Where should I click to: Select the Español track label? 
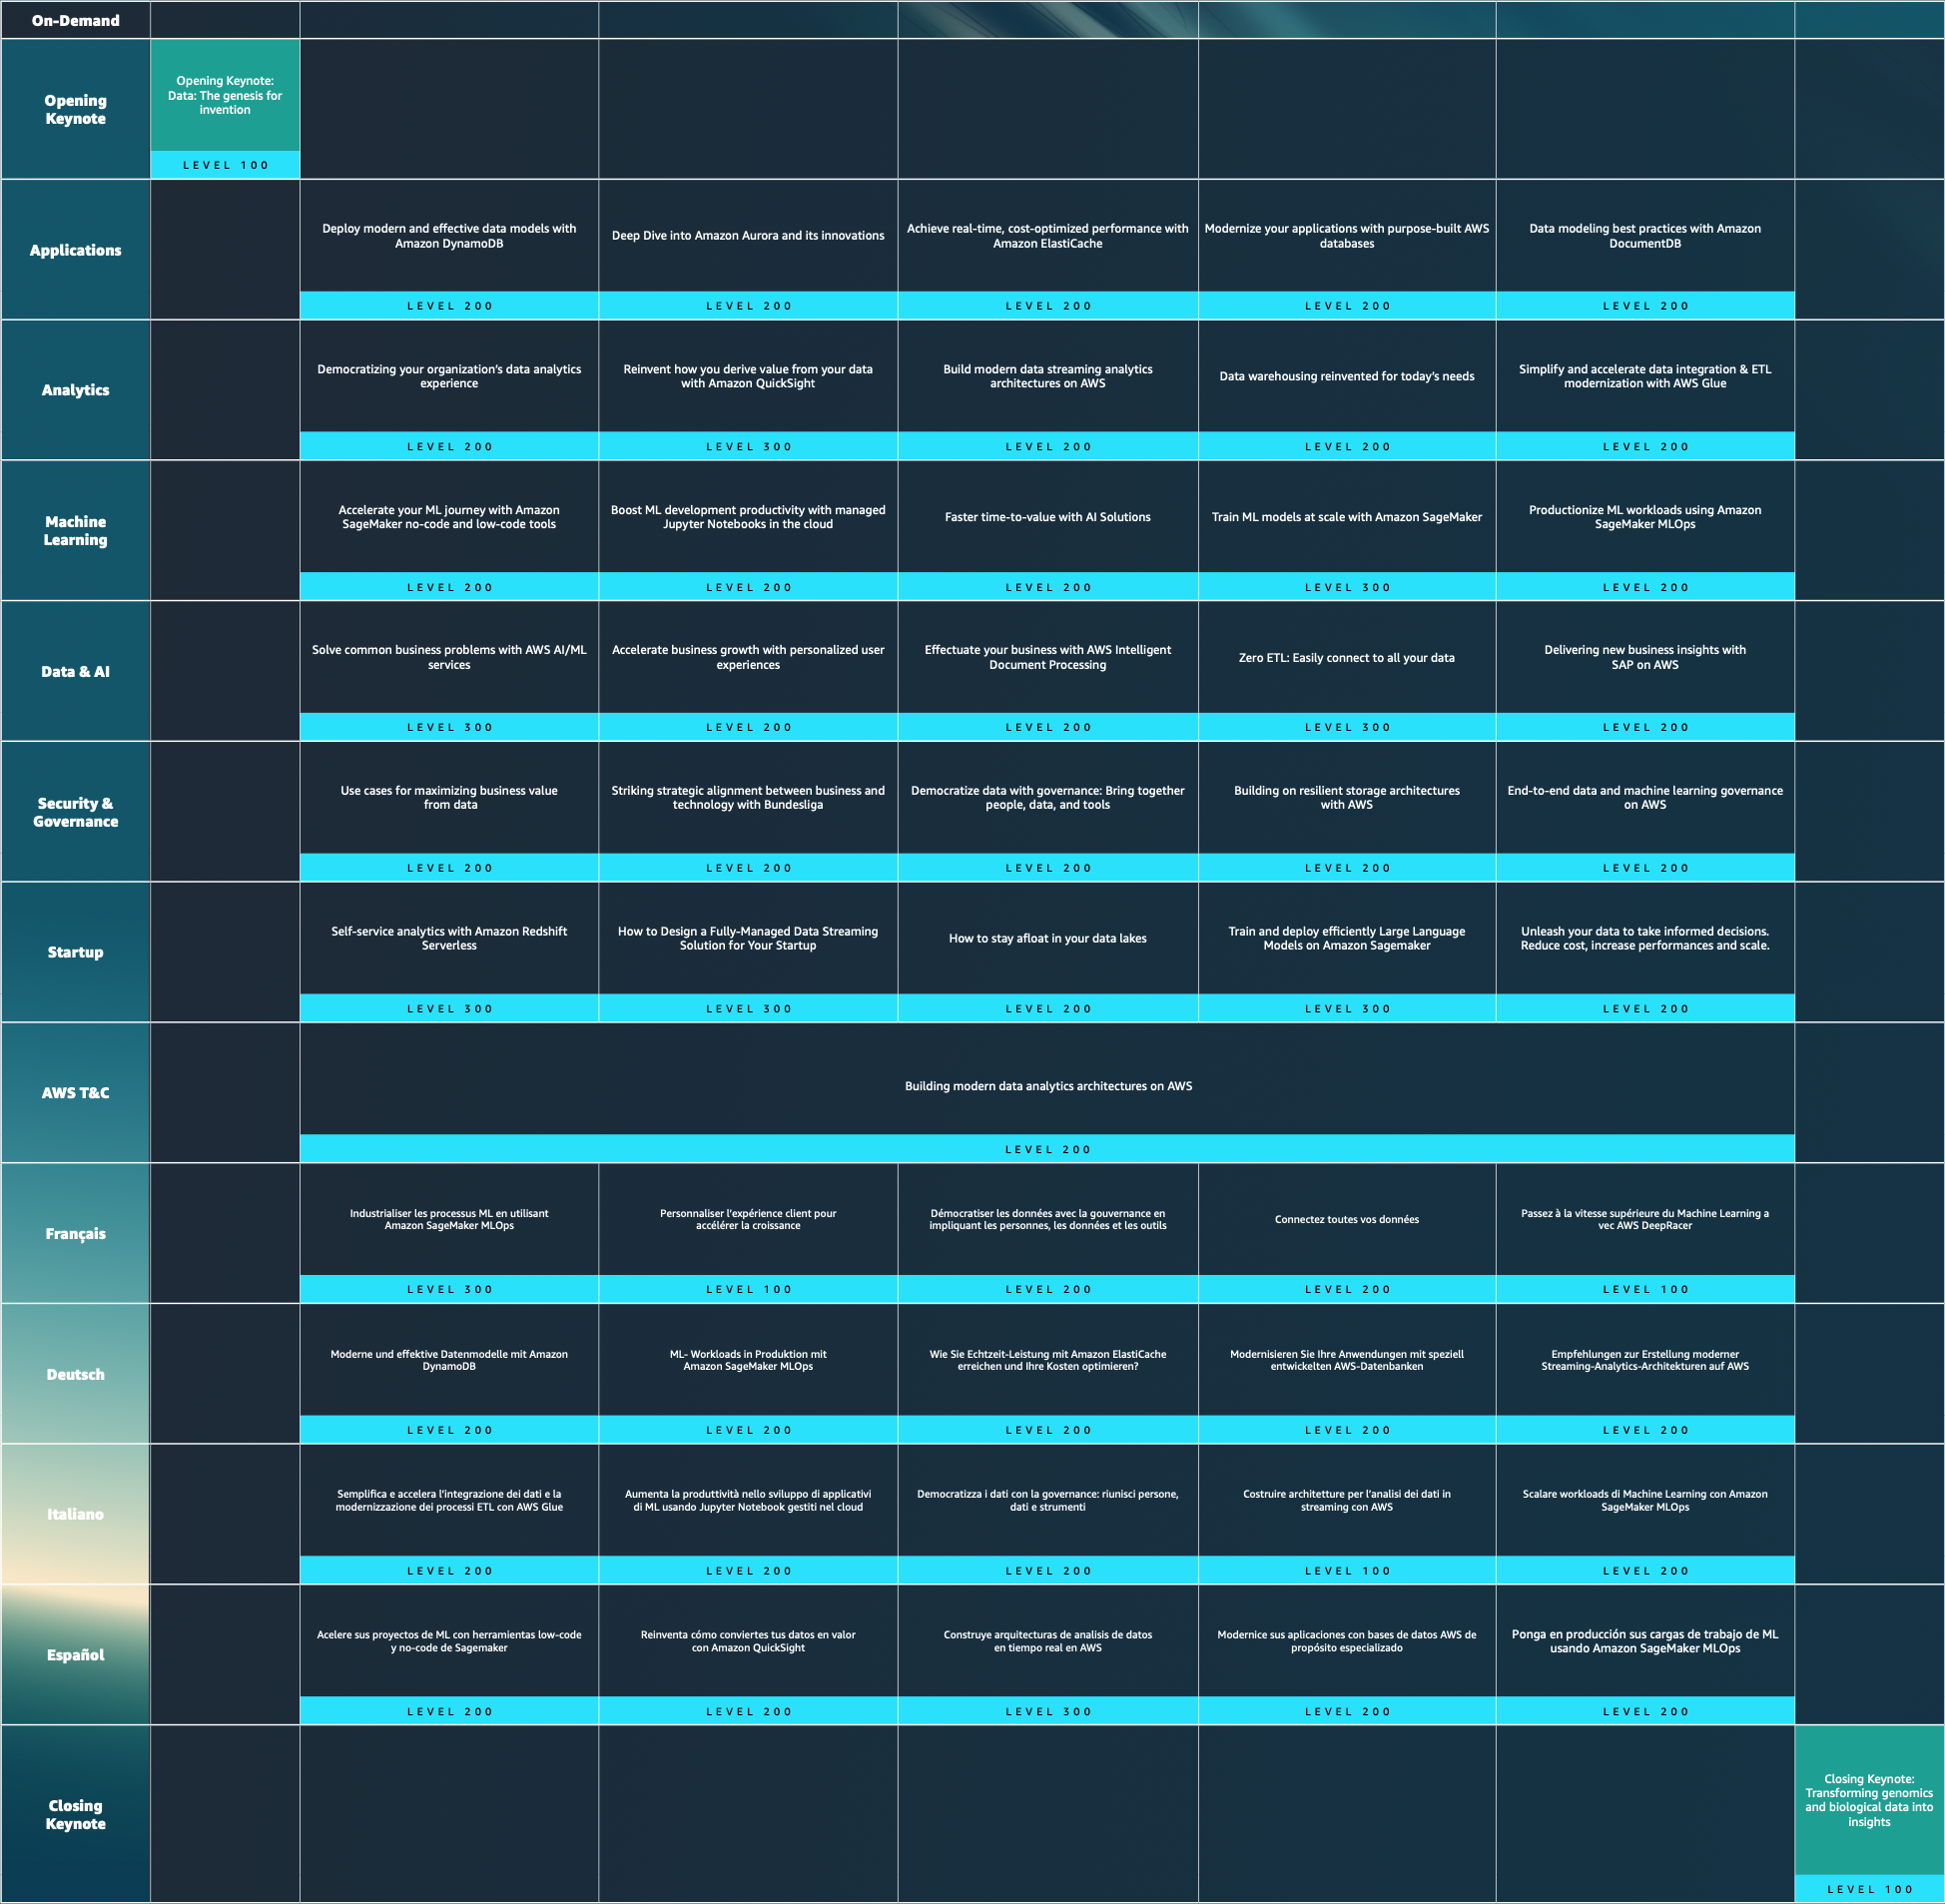(75, 1655)
